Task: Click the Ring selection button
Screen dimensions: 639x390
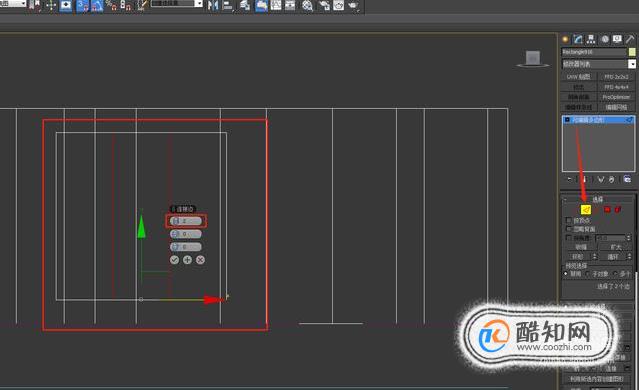Action: coord(578,257)
